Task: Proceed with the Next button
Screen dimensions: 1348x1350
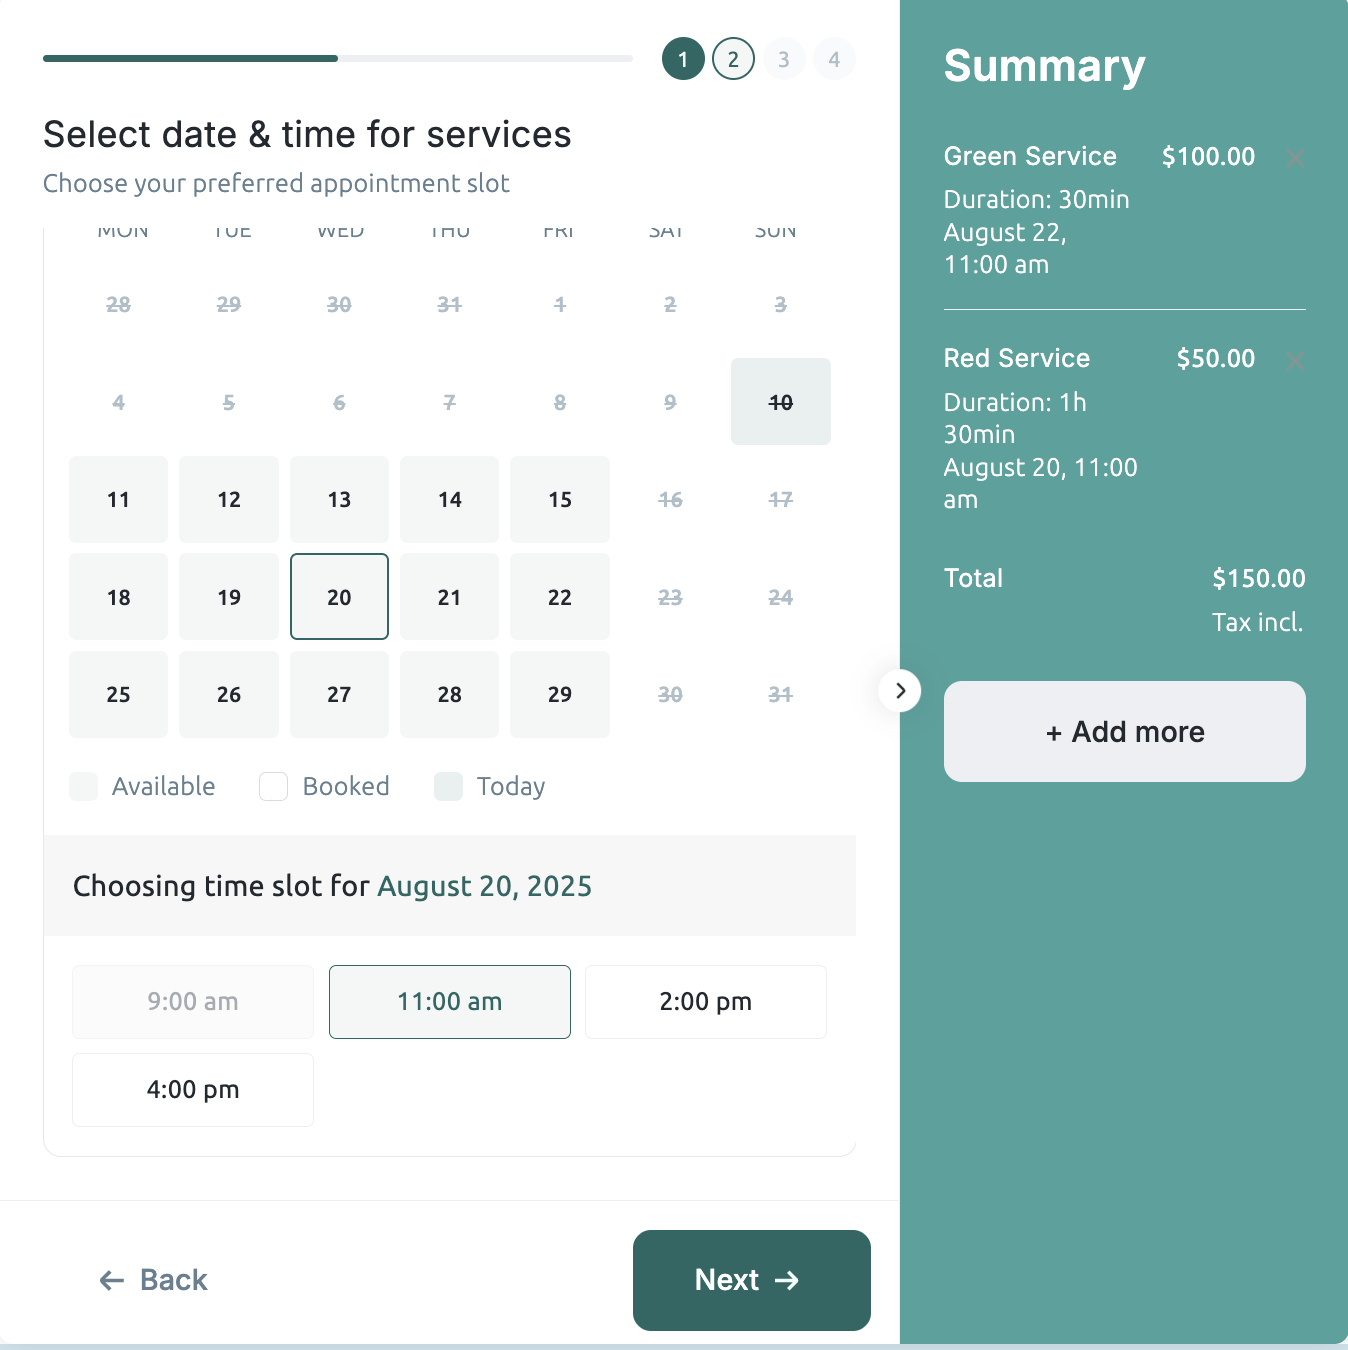Action: click(751, 1280)
